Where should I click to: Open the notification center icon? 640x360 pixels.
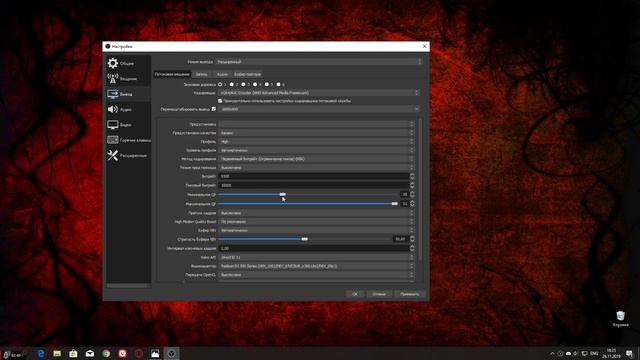pyautogui.click(x=630, y=353)
